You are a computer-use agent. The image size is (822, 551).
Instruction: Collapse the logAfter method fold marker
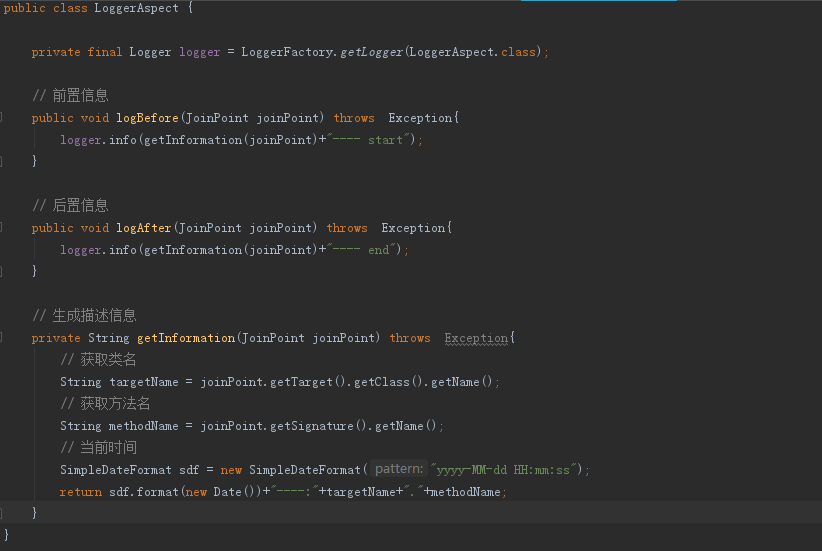(x=3, y=228)
